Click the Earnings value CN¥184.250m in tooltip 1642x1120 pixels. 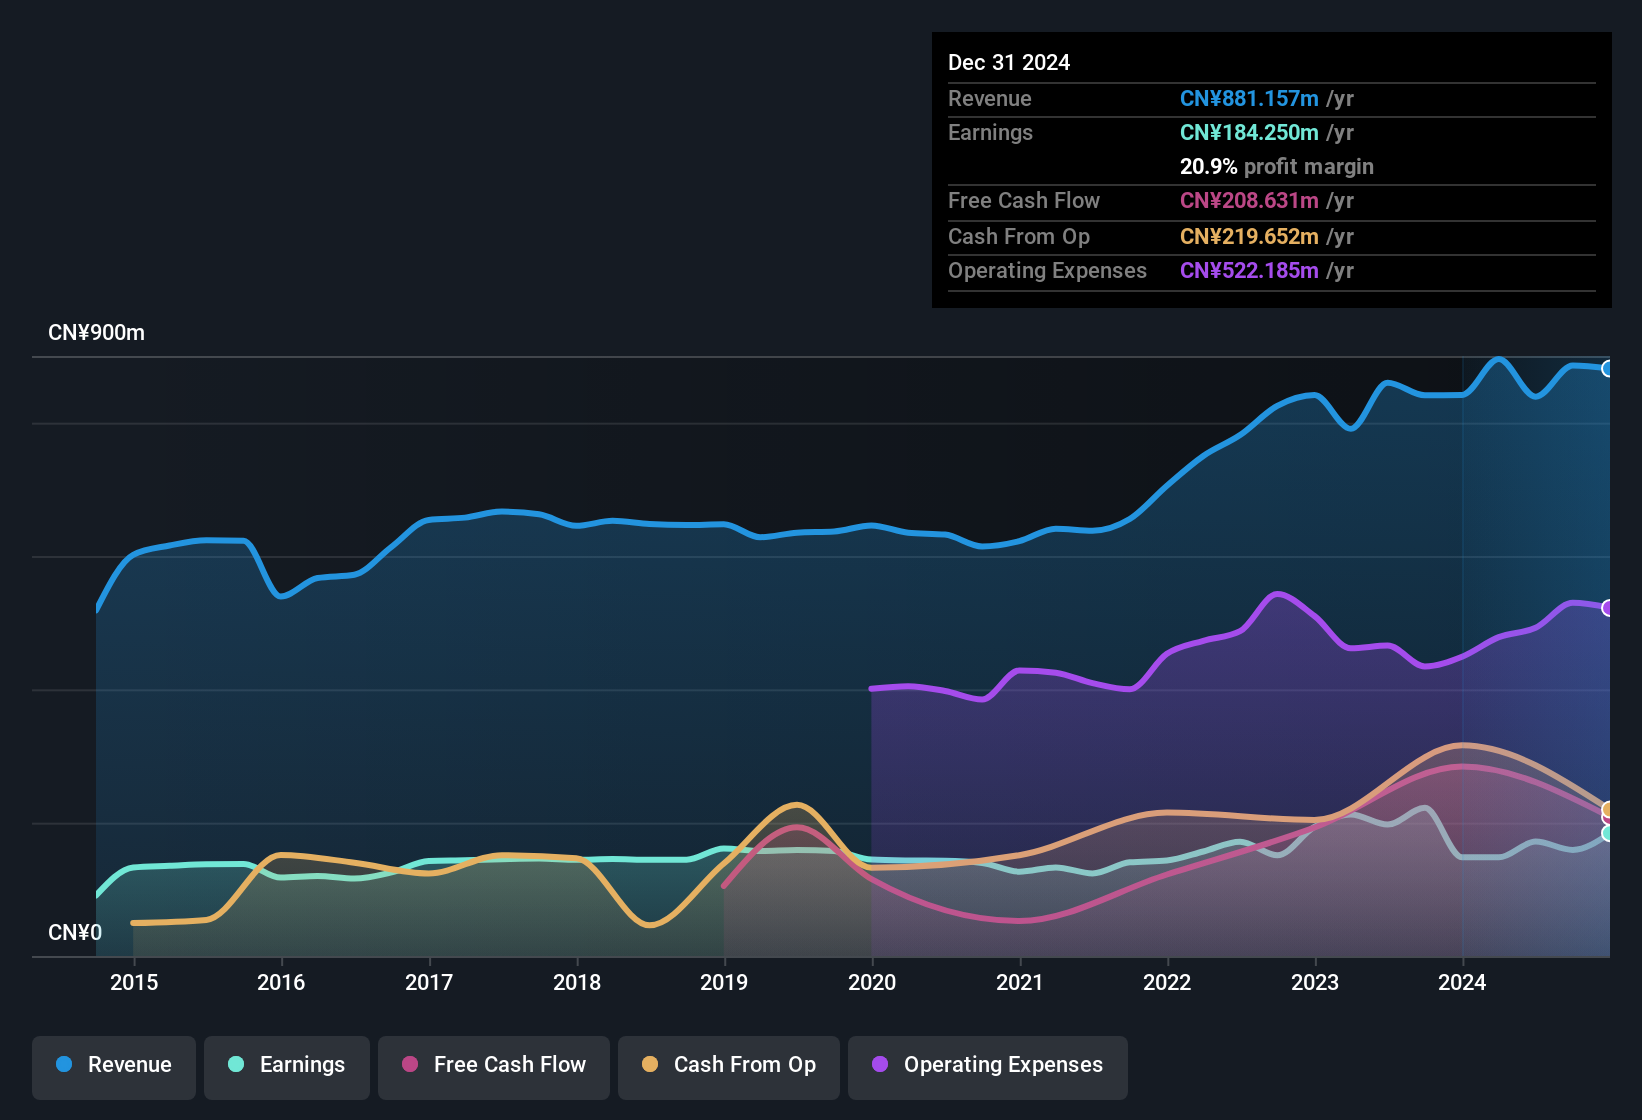click(1249, 133)
